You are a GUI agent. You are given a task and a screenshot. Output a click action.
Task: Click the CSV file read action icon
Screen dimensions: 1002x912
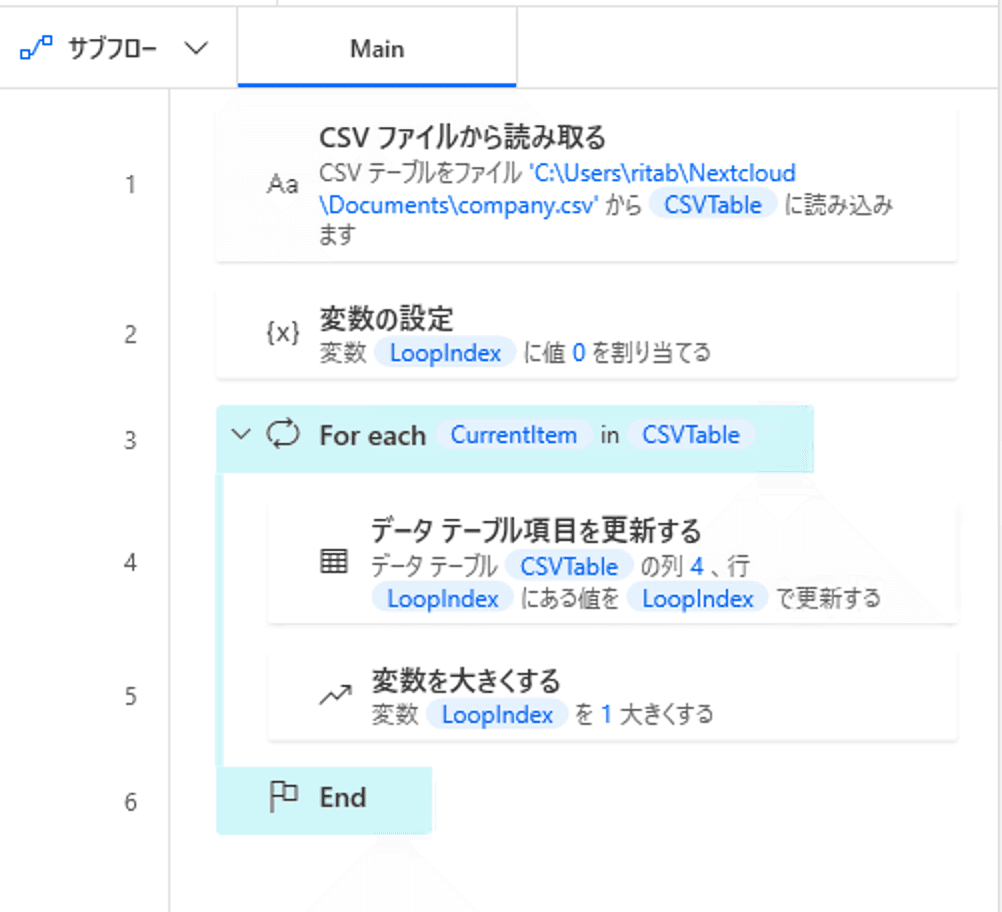[282, 185]
